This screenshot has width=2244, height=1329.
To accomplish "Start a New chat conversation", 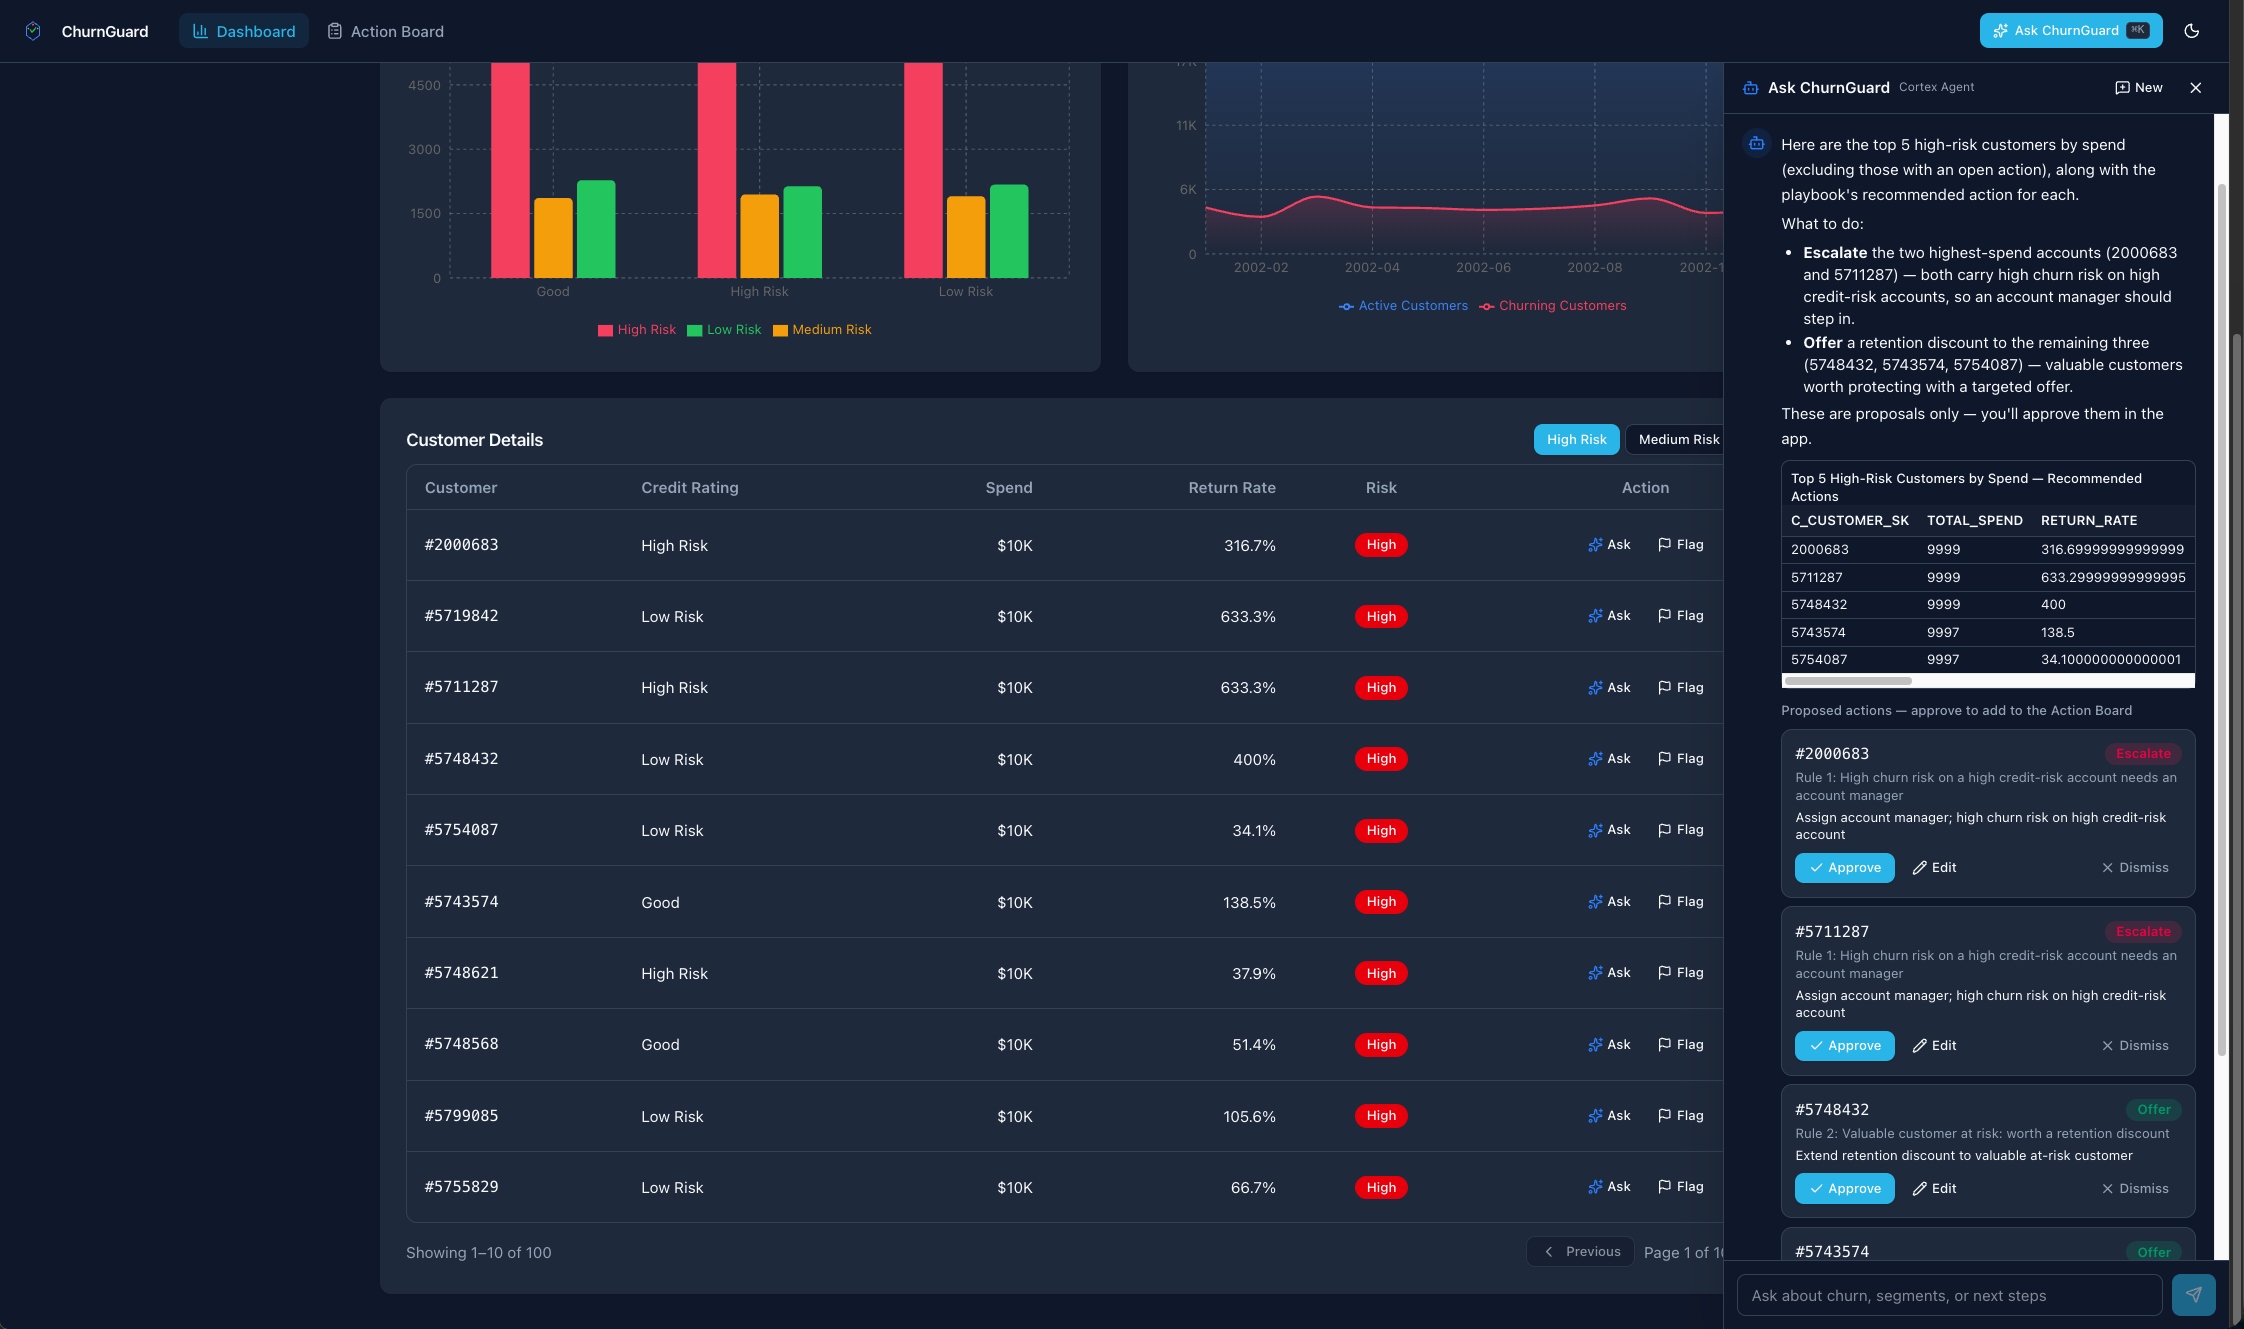I will [2139, 88].
